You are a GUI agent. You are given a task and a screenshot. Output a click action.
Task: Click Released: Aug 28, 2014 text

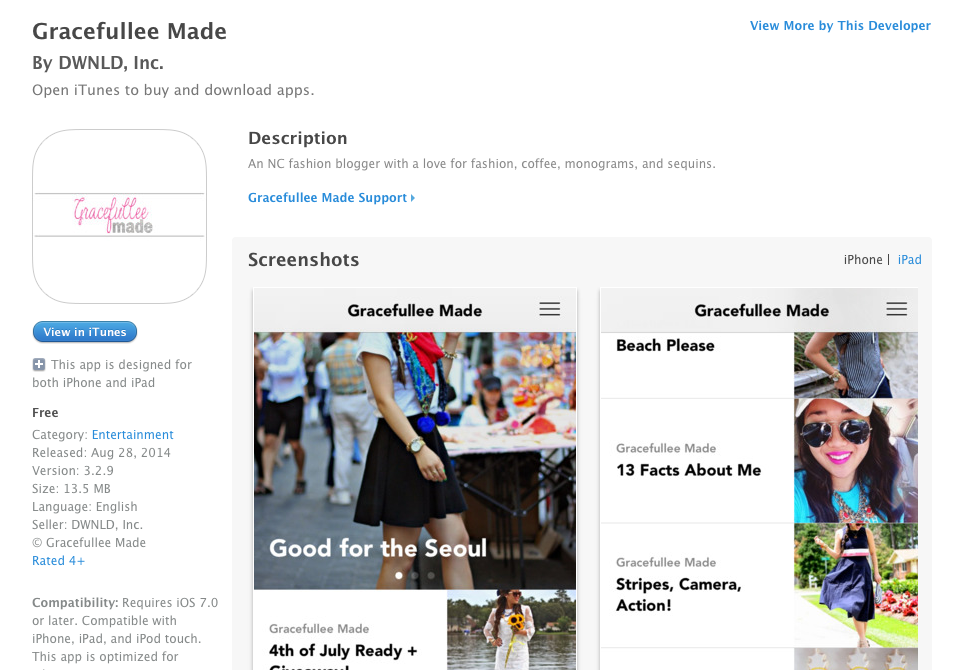[101, 453]
